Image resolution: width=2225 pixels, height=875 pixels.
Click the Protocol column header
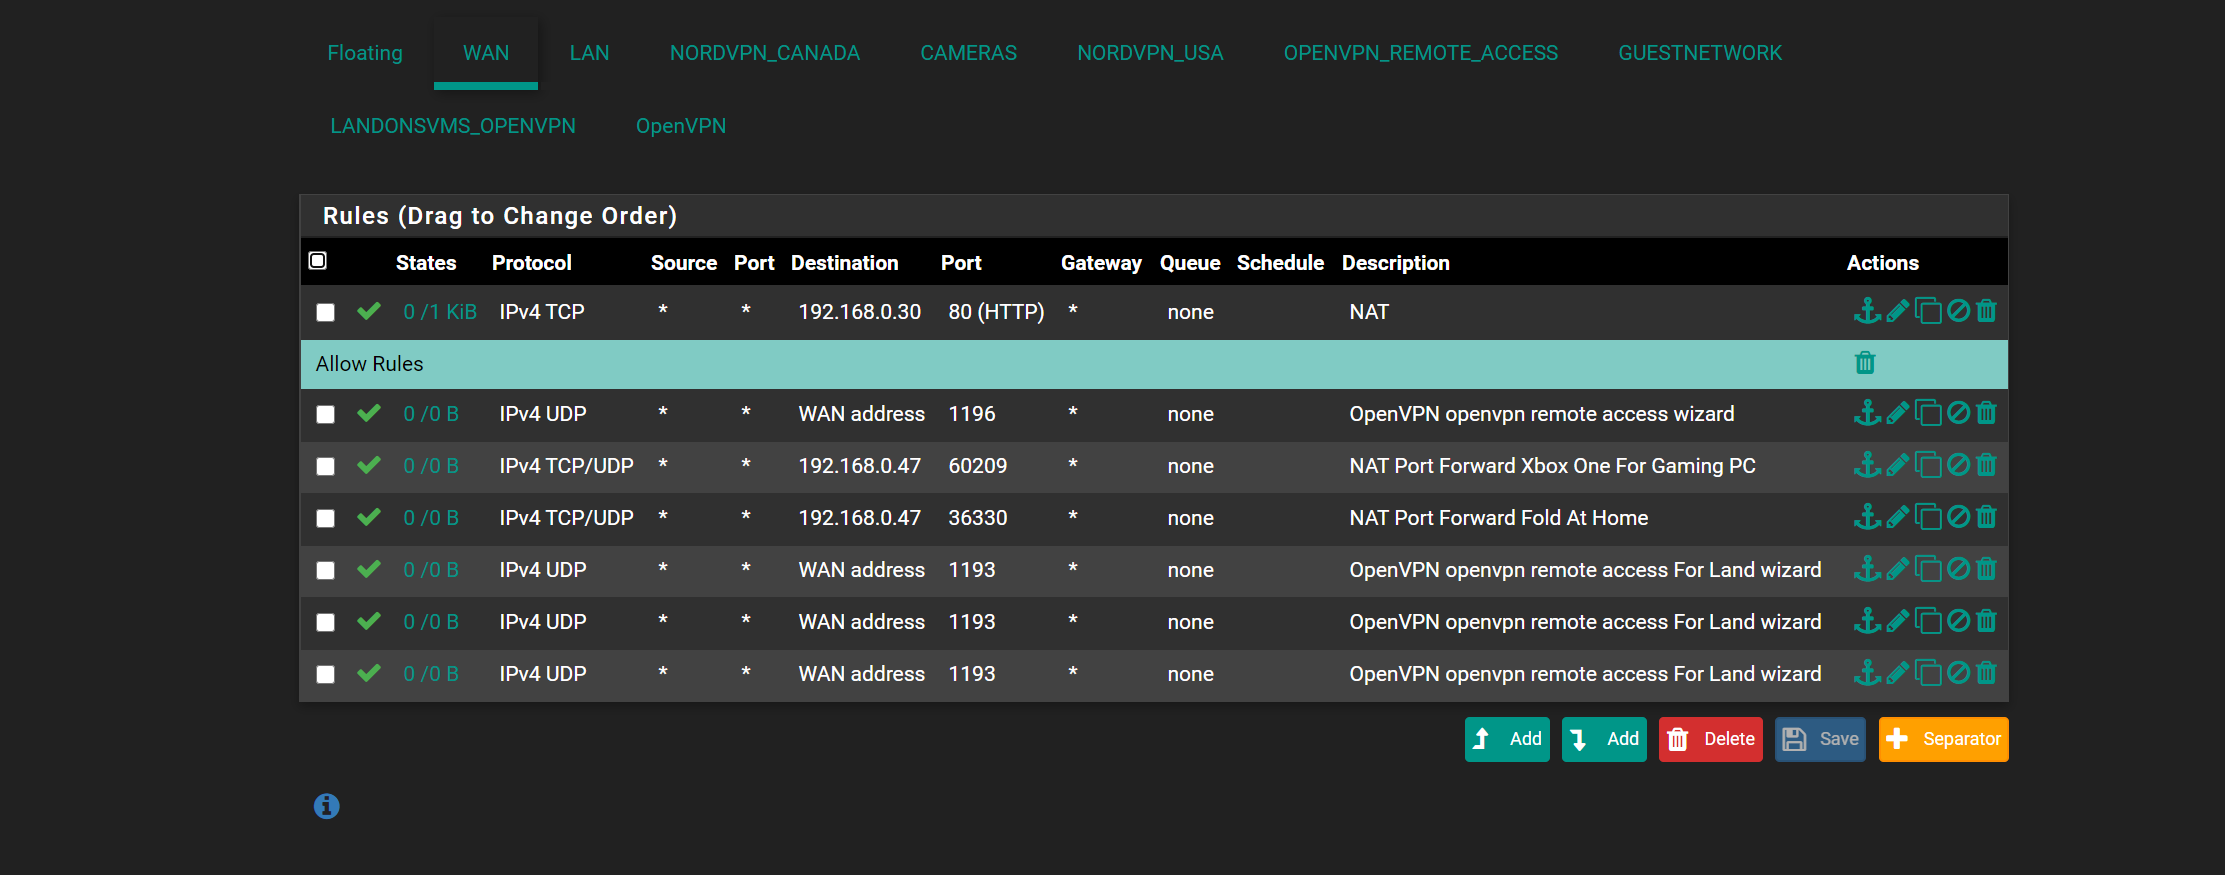click(531, 263)
